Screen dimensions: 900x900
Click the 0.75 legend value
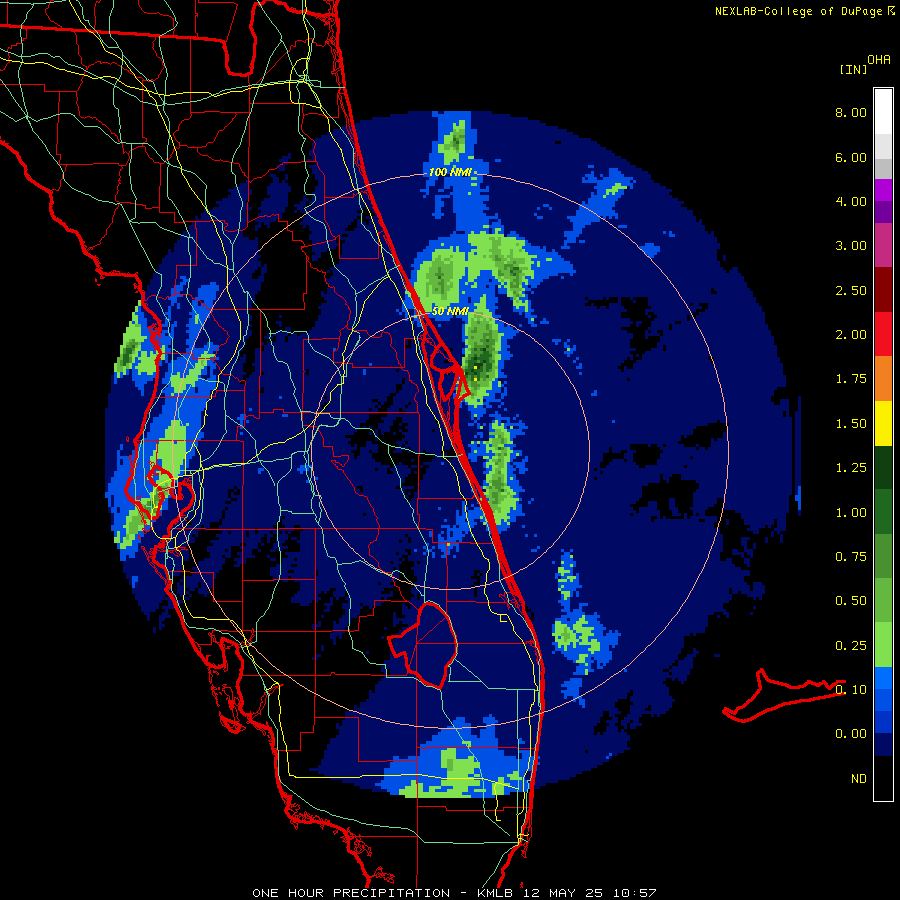(x=851, y=557)
